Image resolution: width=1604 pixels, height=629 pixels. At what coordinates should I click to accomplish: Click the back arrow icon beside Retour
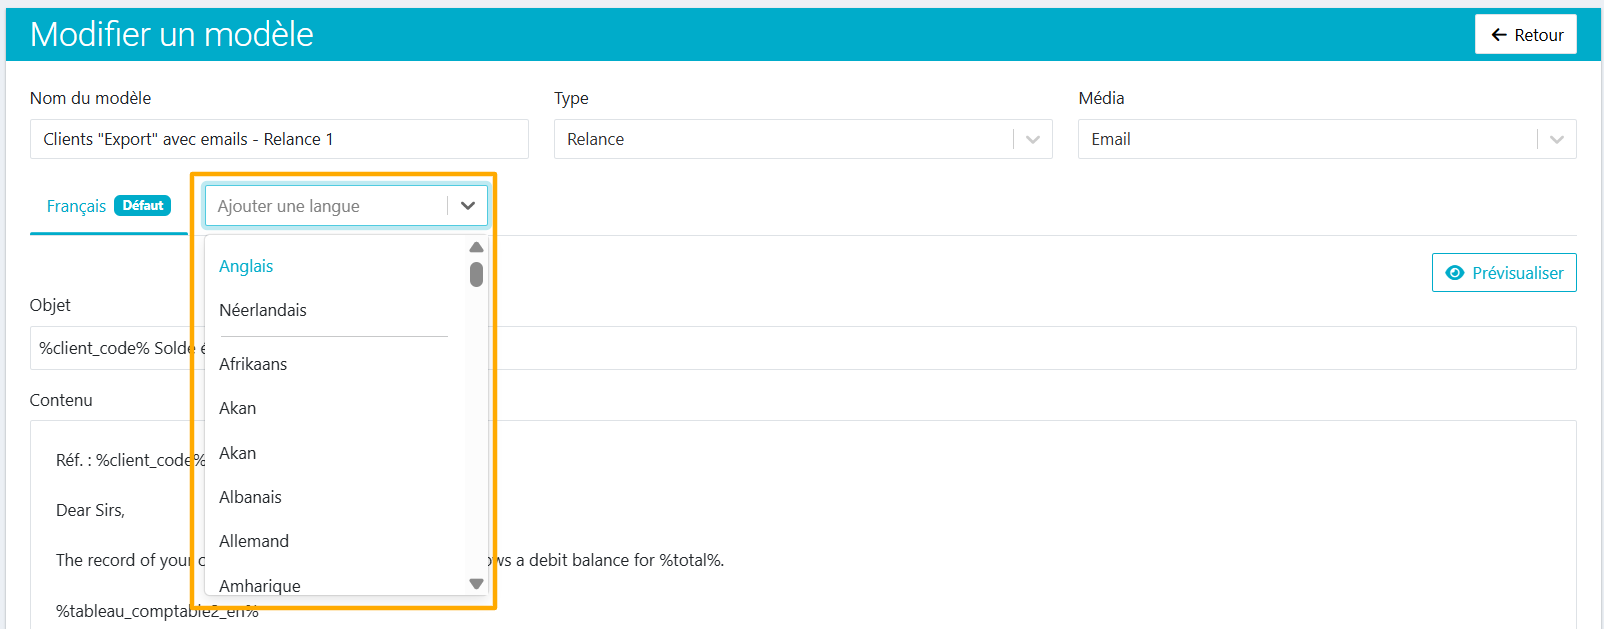click(1499, 35)
